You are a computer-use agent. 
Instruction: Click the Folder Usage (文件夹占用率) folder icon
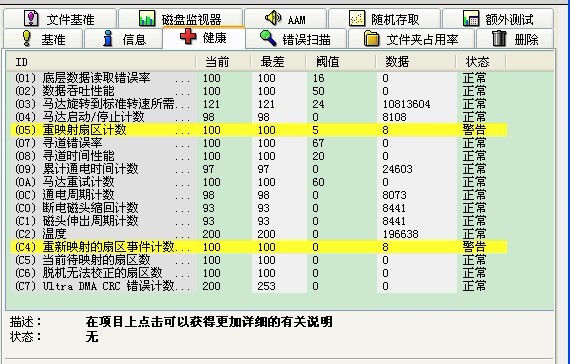pos(372,39)
